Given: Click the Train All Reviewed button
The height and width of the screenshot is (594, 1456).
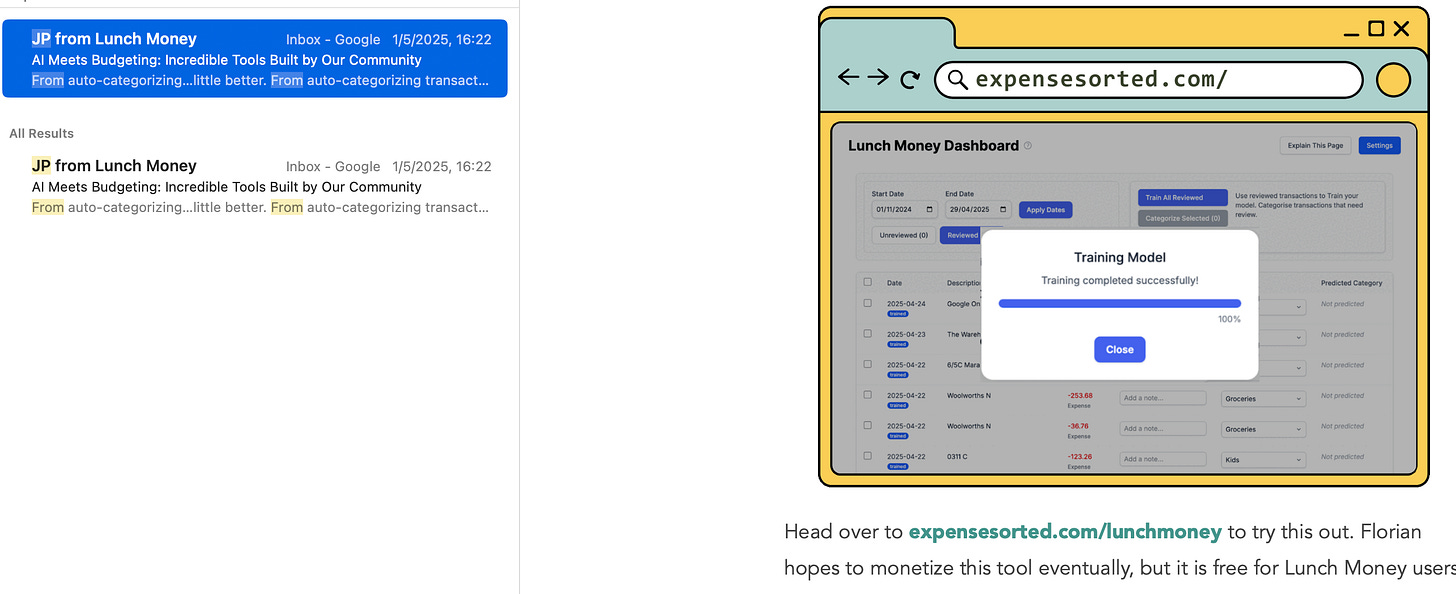Looking at the screenshot, I should [x=1183, y=198].
